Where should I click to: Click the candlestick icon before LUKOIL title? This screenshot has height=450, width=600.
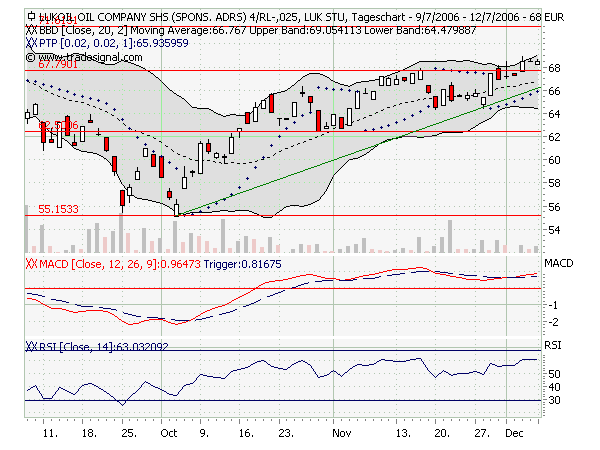[x=31, y=16]
